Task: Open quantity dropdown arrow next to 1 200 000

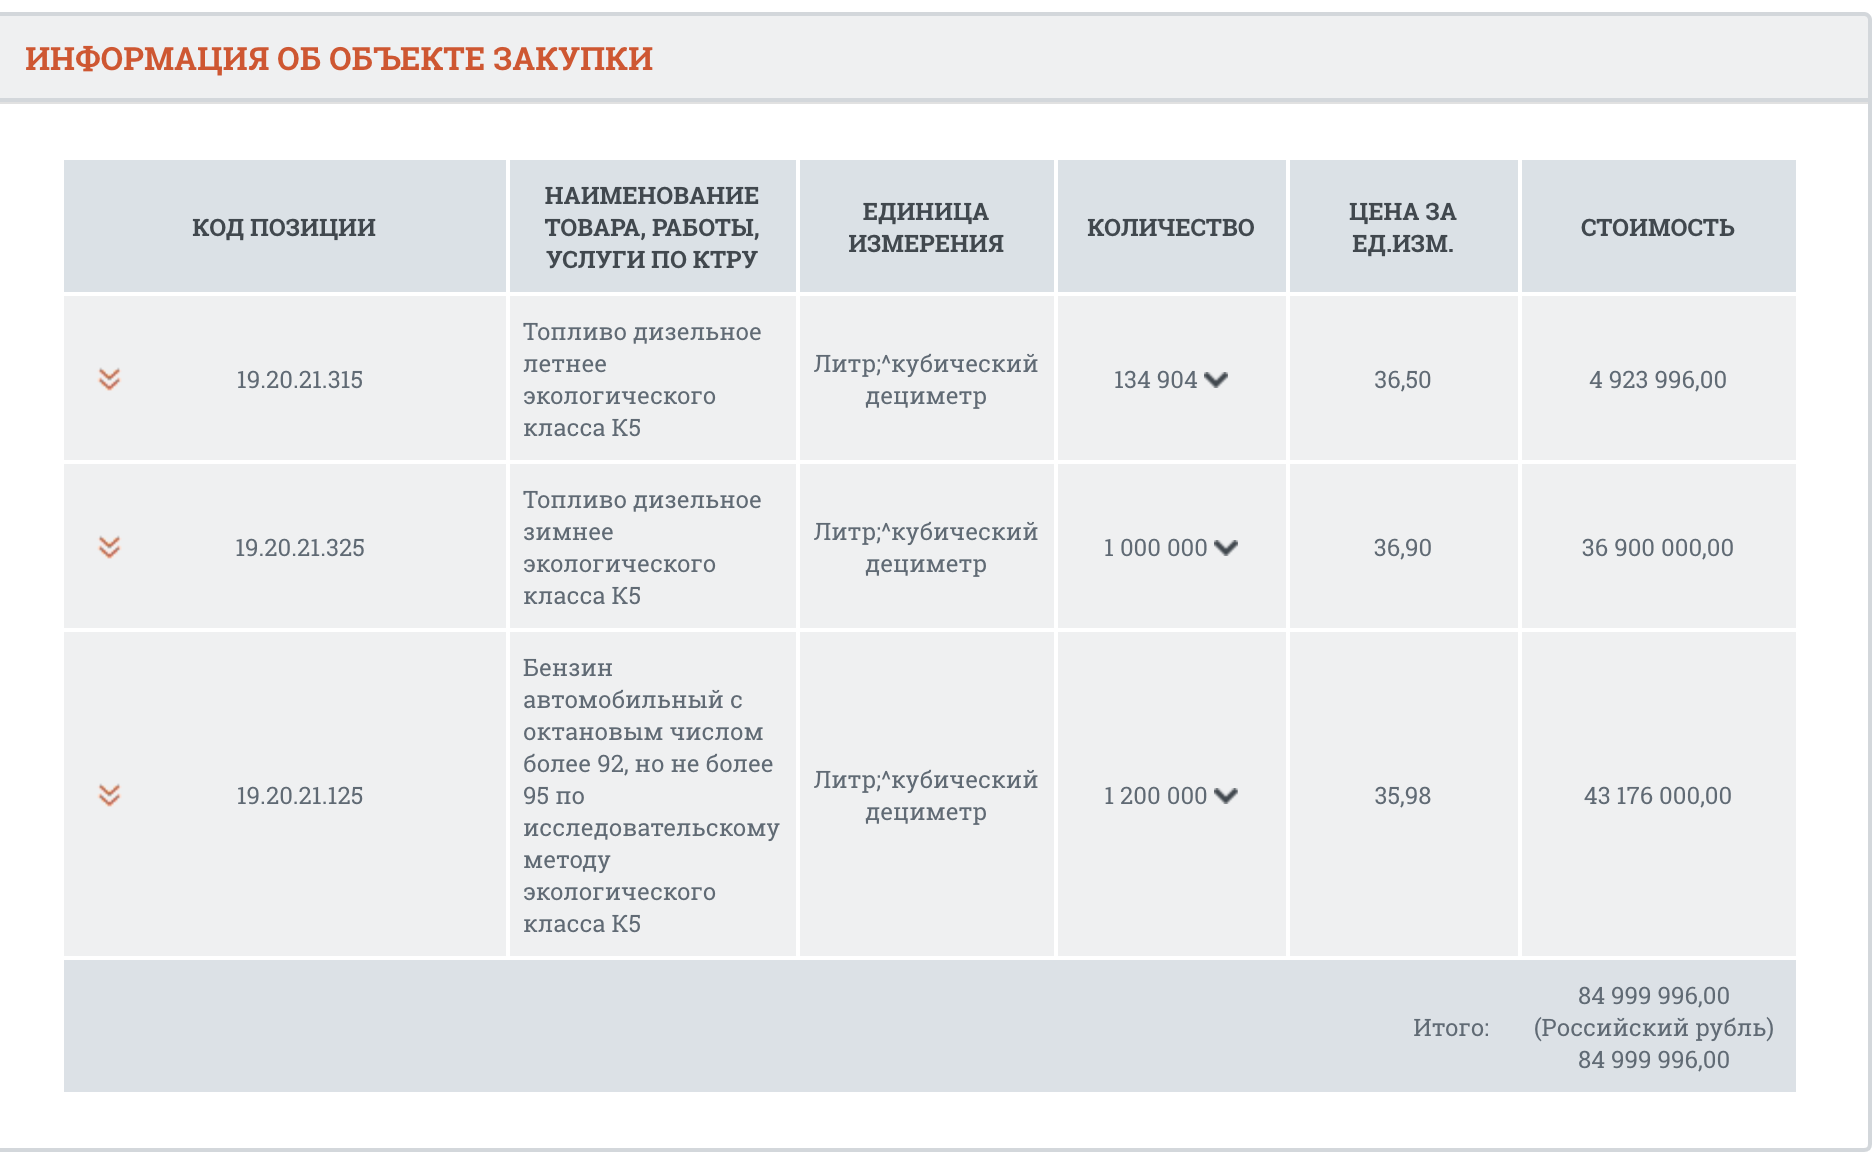Action: (x=1226, y=796)
